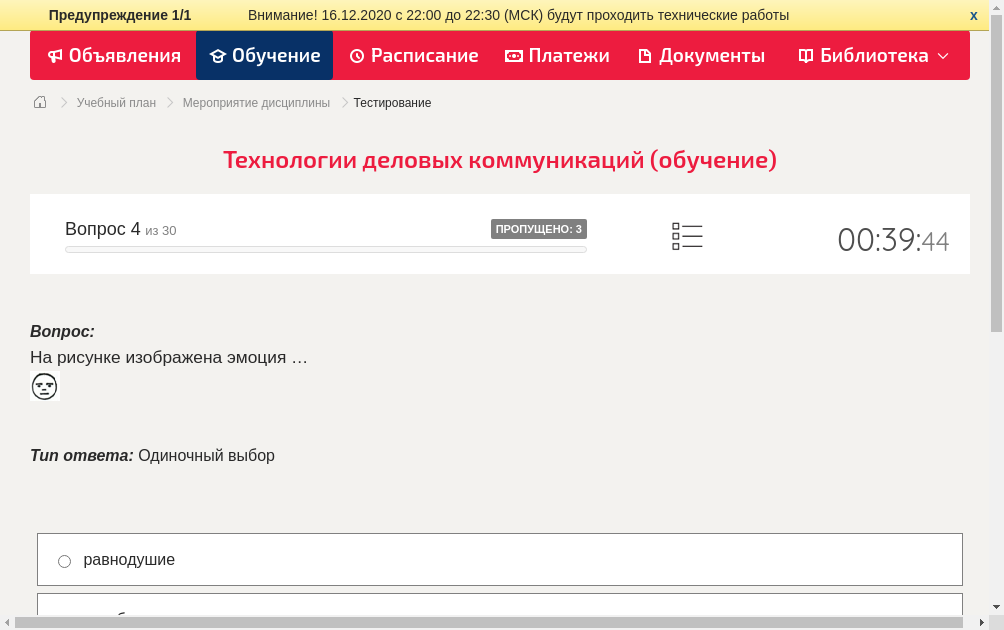Open the Учебный план breadcrumb link
1004x630 pixels.
[x=115, y=102]
